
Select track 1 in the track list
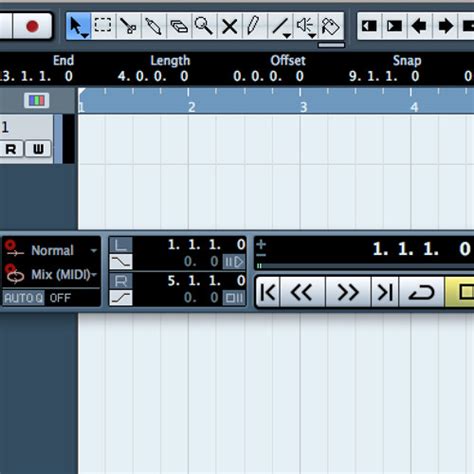click(26, 128)
